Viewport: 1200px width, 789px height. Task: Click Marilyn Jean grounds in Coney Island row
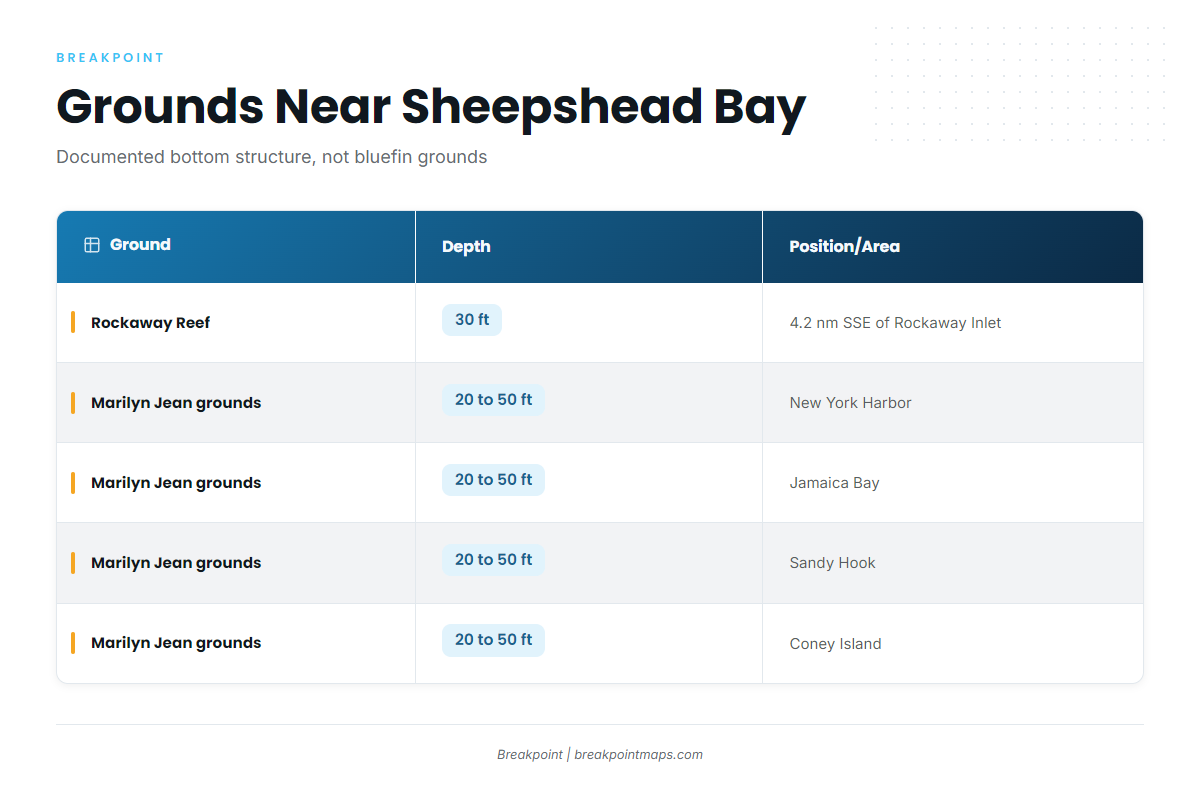point(176,643)
